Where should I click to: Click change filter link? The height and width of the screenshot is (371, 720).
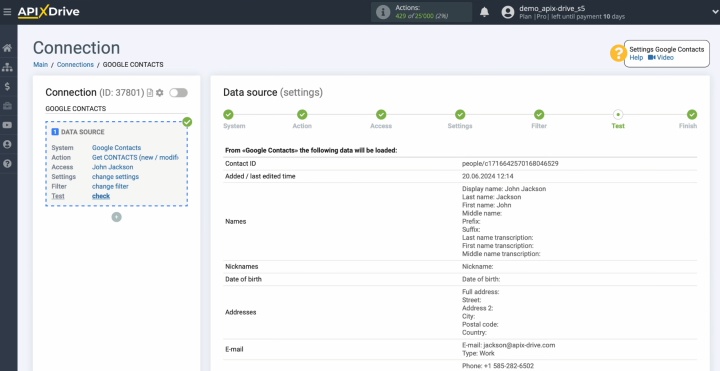click(x=110, y=186)
